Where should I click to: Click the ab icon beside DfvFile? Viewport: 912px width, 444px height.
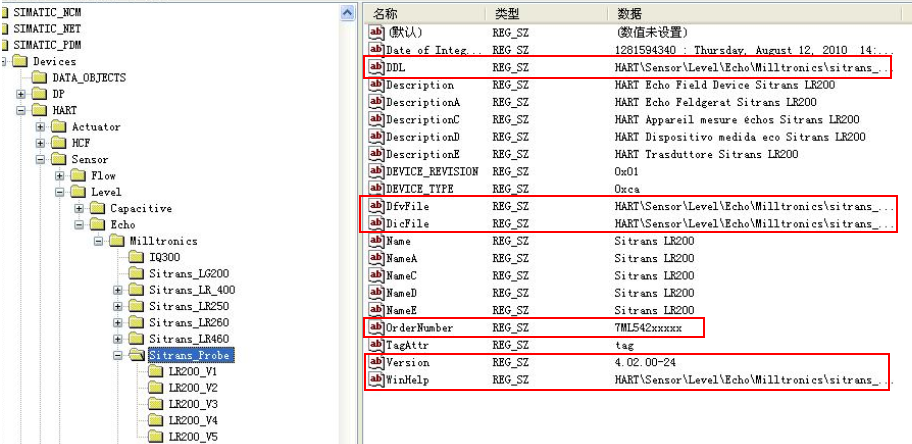pyautogui.click(x=377, y=206)
